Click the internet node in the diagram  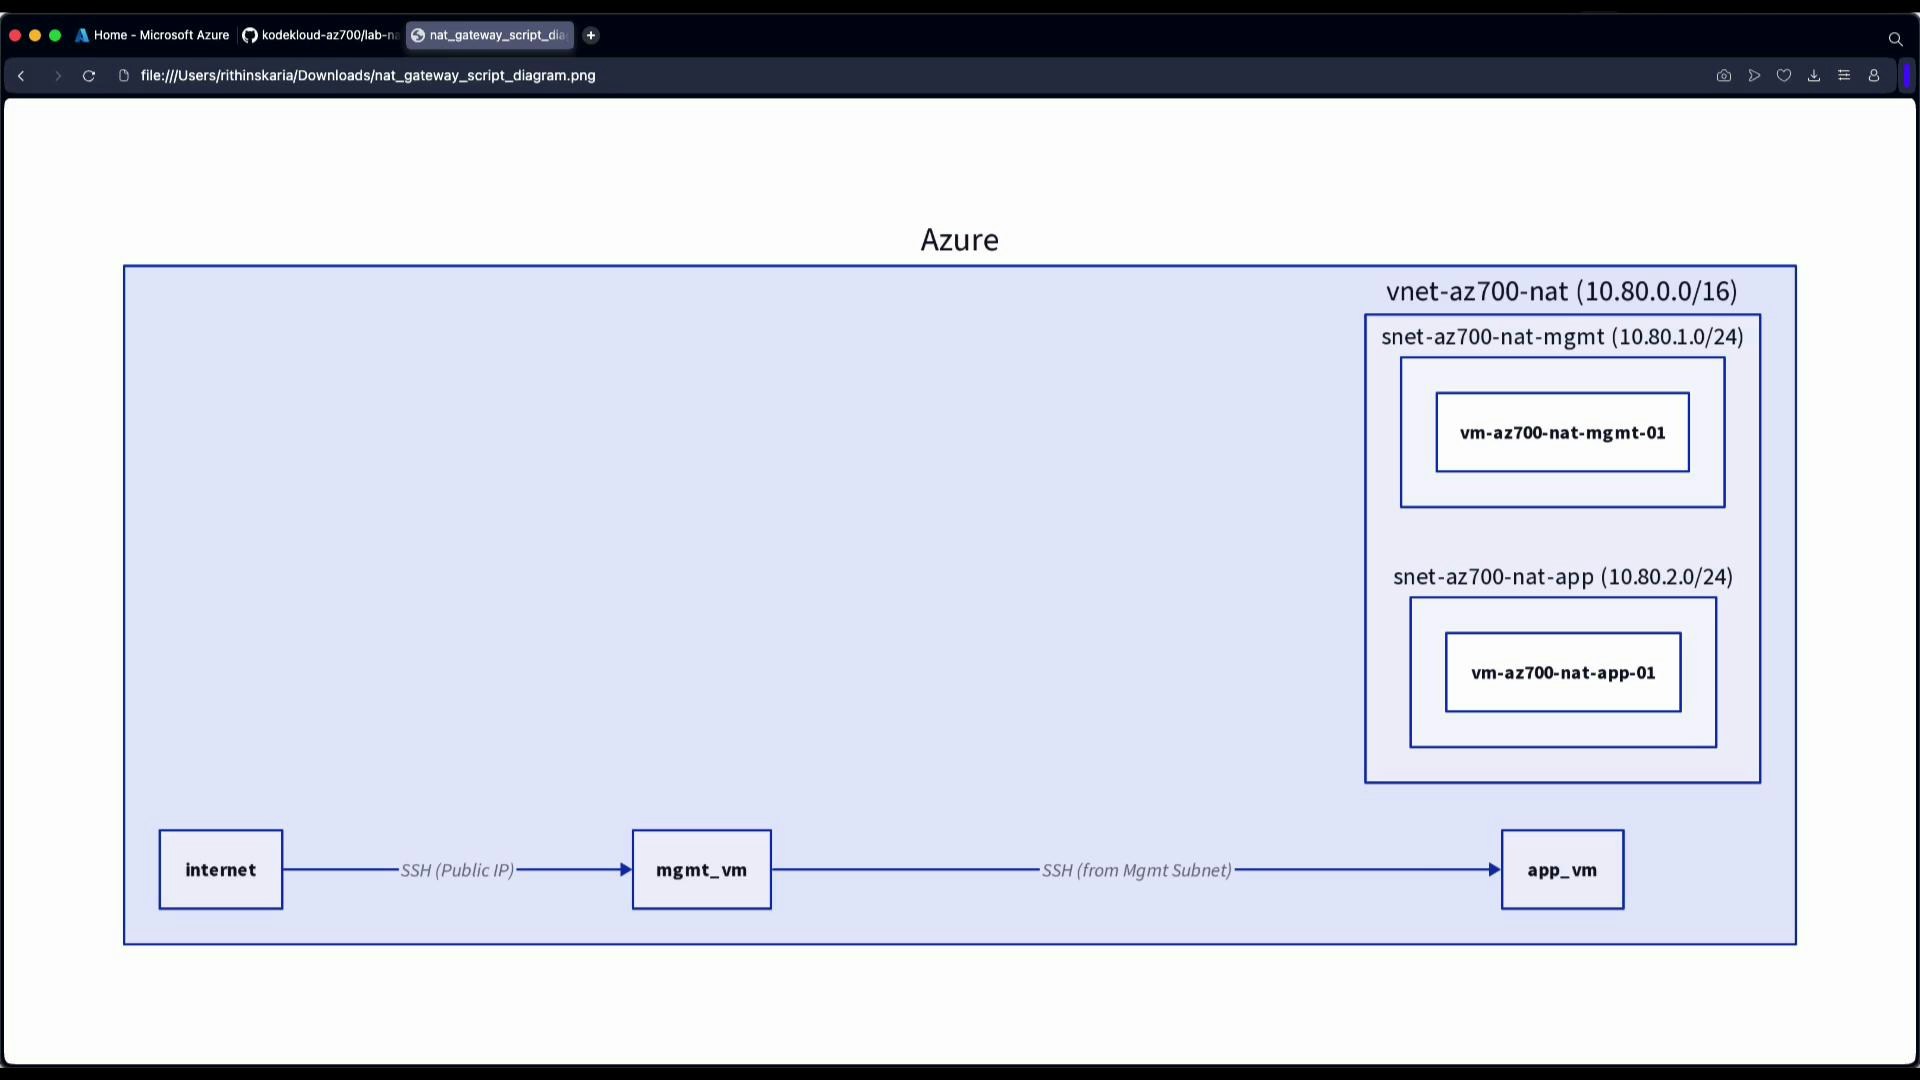[220, 869]
